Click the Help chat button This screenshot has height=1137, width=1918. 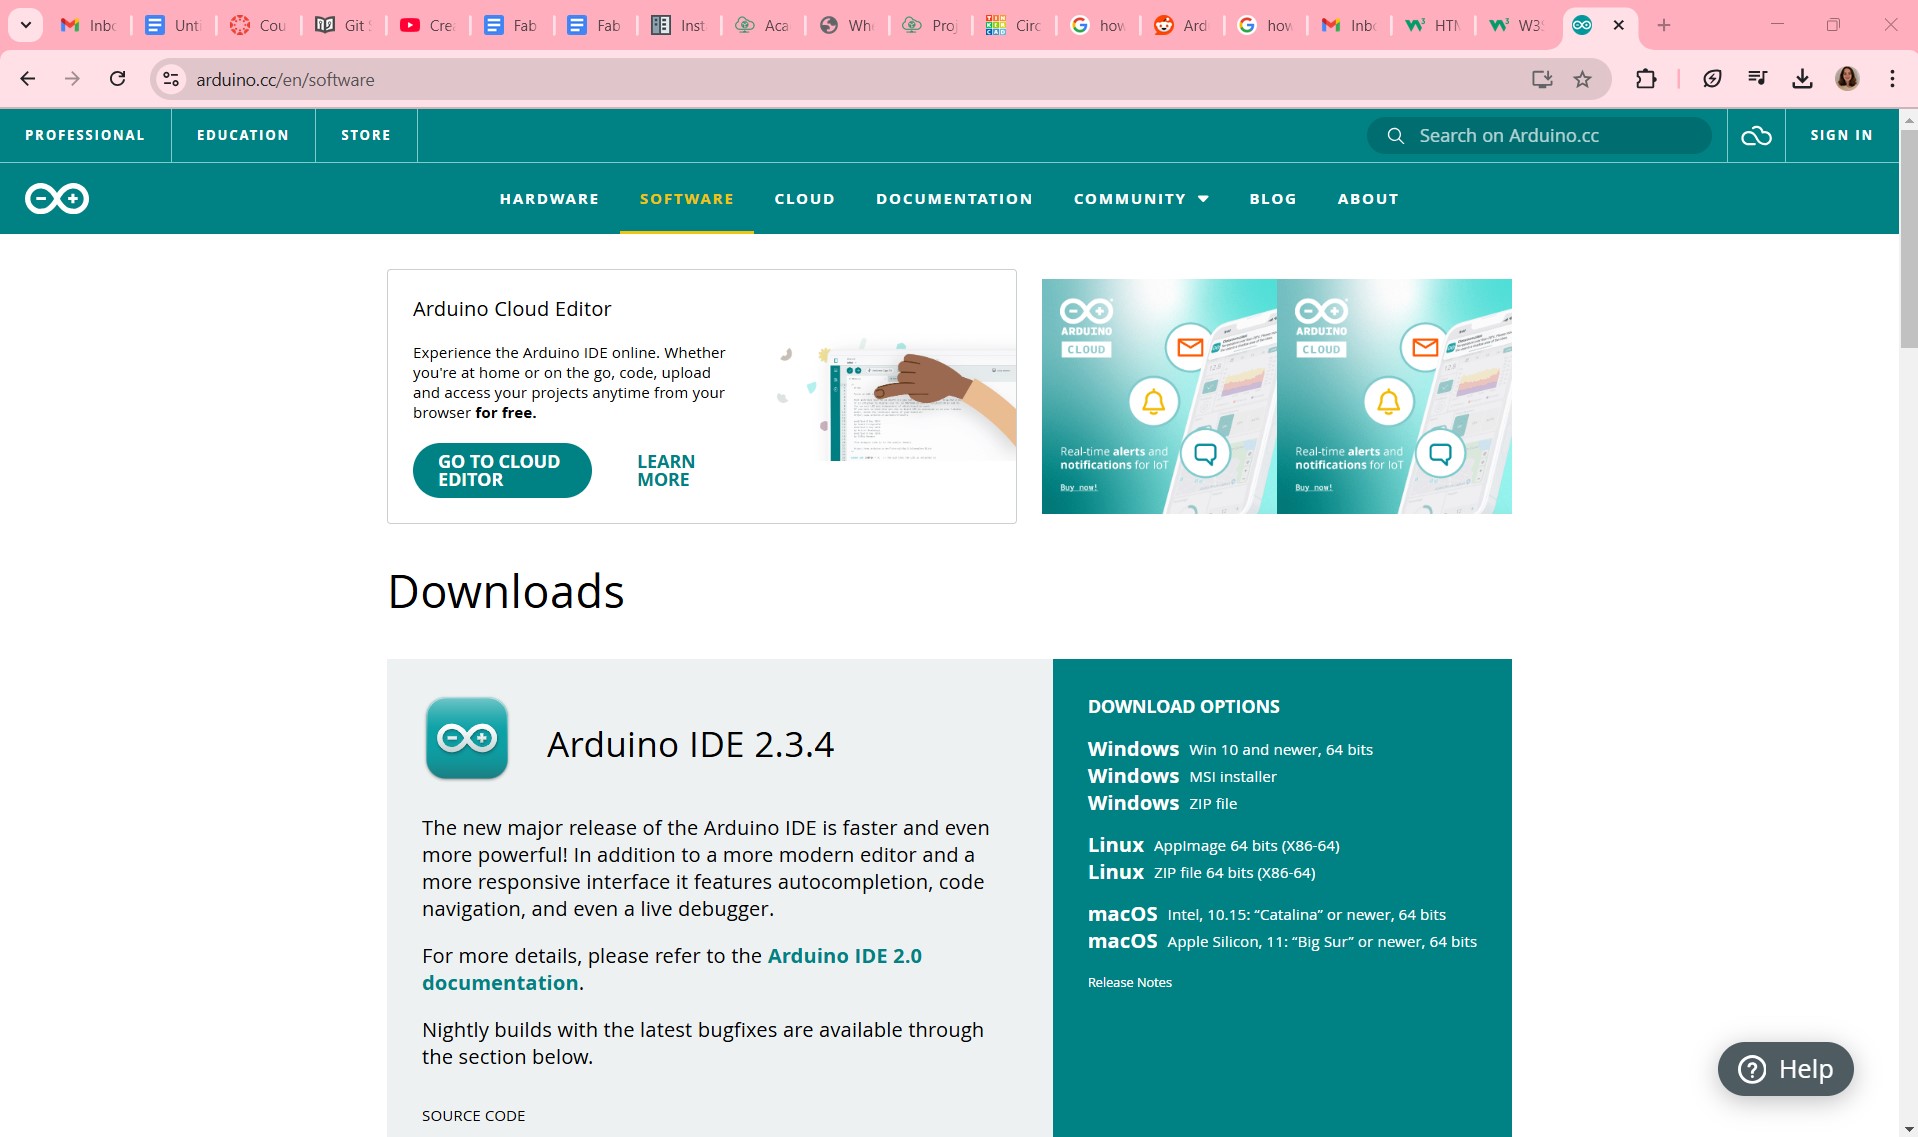click(x=1785, y=1069)
